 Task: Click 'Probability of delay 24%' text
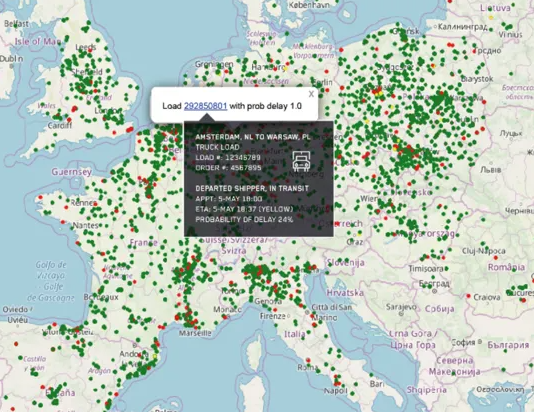(x=244, y=219)
